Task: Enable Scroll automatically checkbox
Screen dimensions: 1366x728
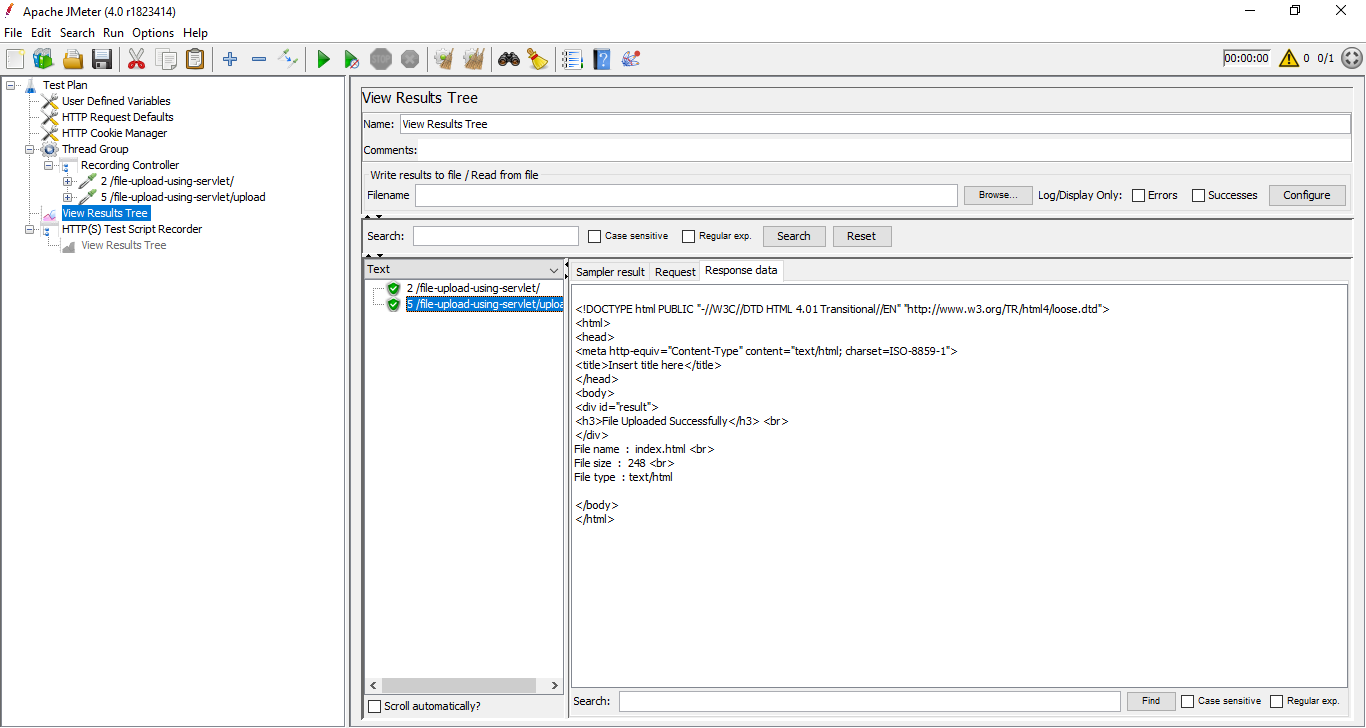Action: [375, 706]
